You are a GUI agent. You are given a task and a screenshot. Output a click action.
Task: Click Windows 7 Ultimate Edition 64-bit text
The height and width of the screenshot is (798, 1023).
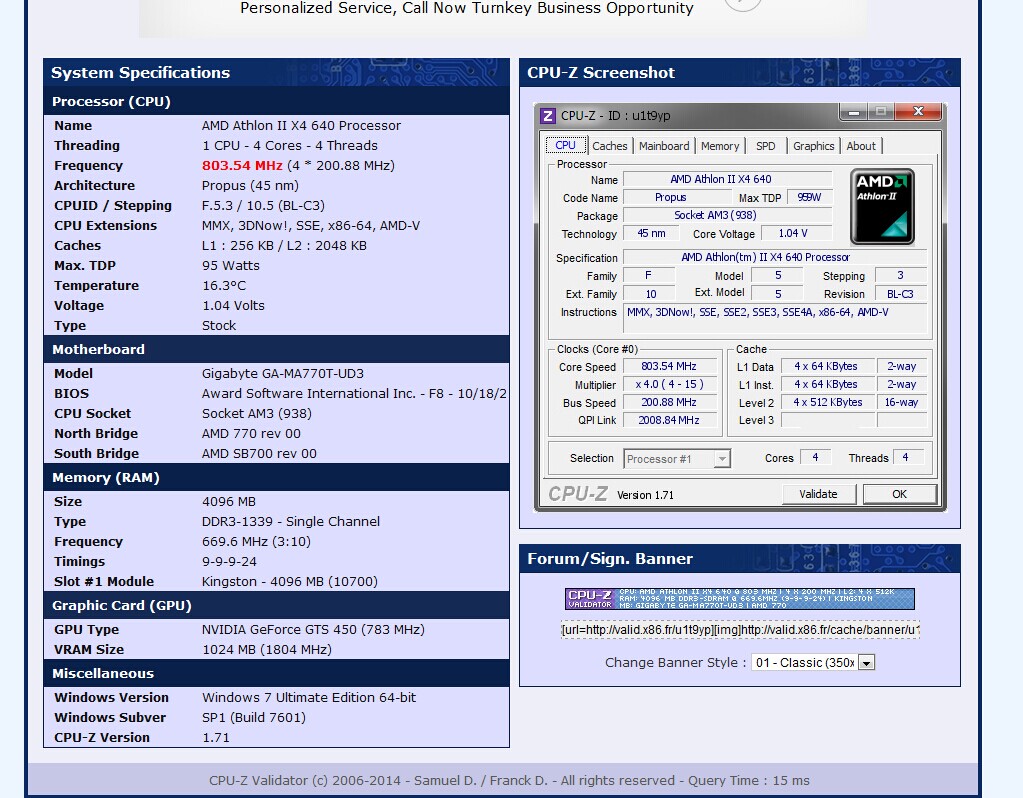coord(309,698)
